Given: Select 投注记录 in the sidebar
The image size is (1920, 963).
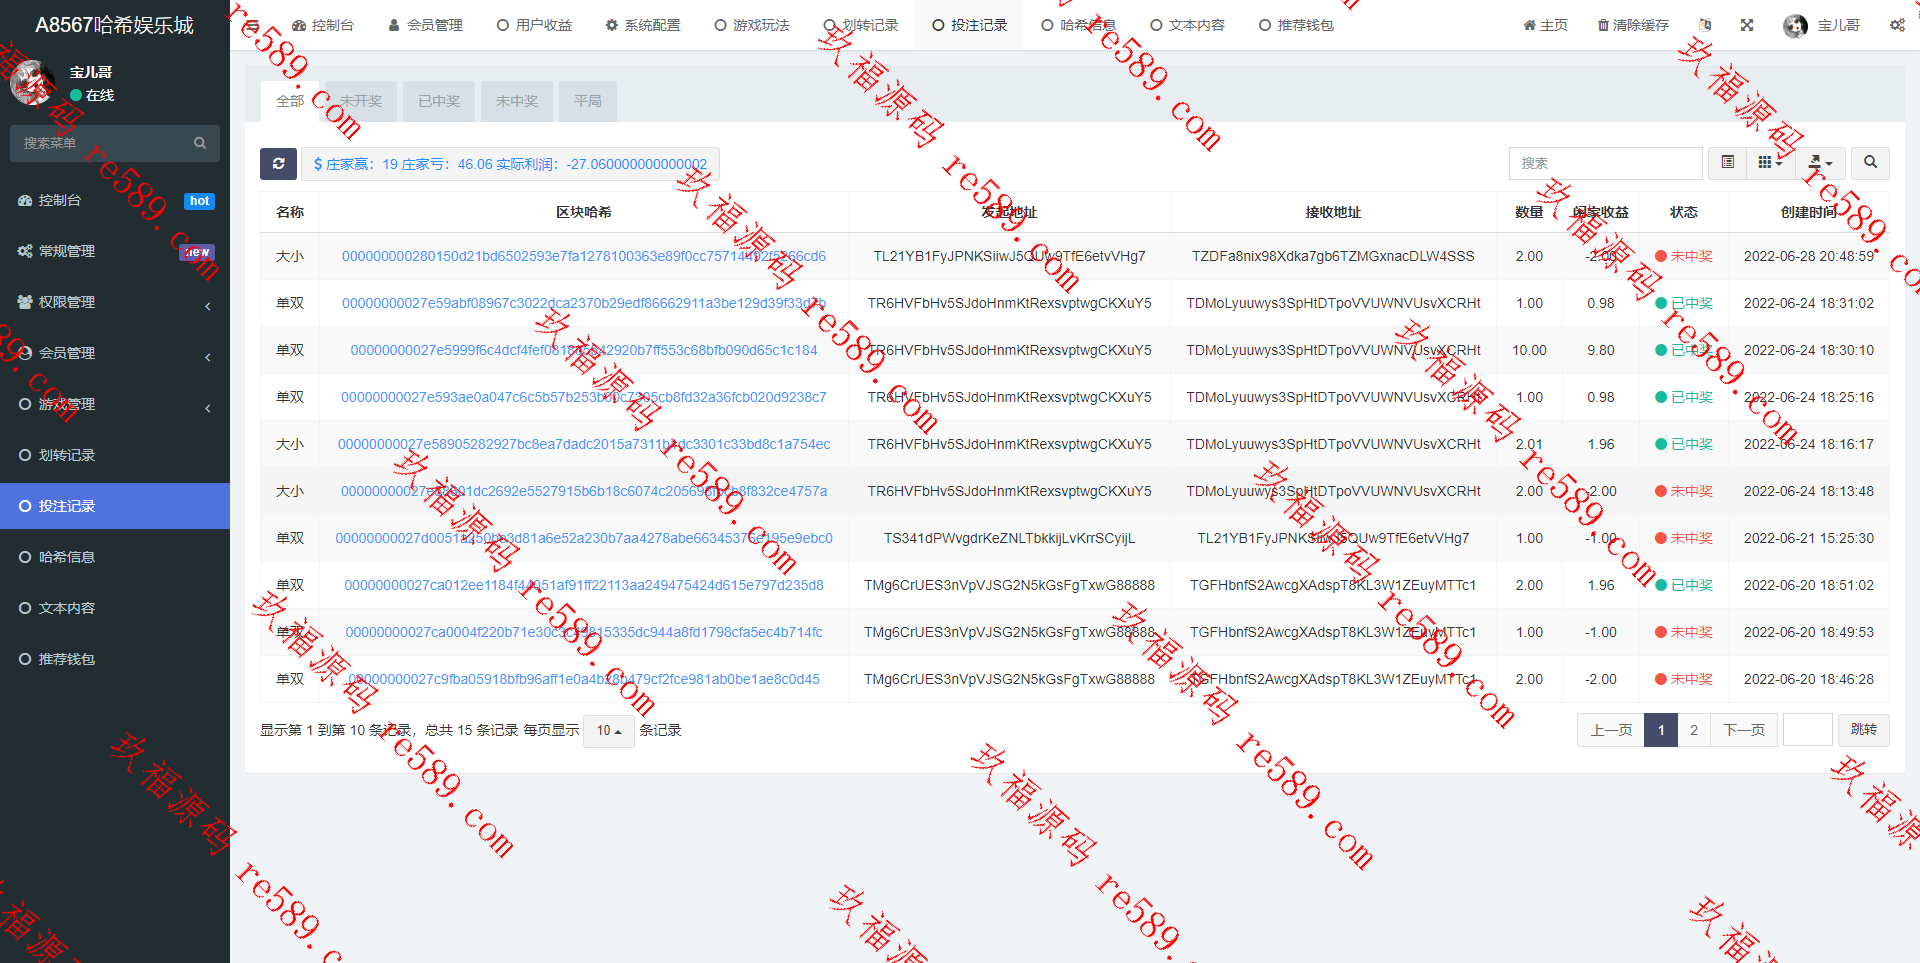Looking at the screenshot, I should (x=115, y=506).
